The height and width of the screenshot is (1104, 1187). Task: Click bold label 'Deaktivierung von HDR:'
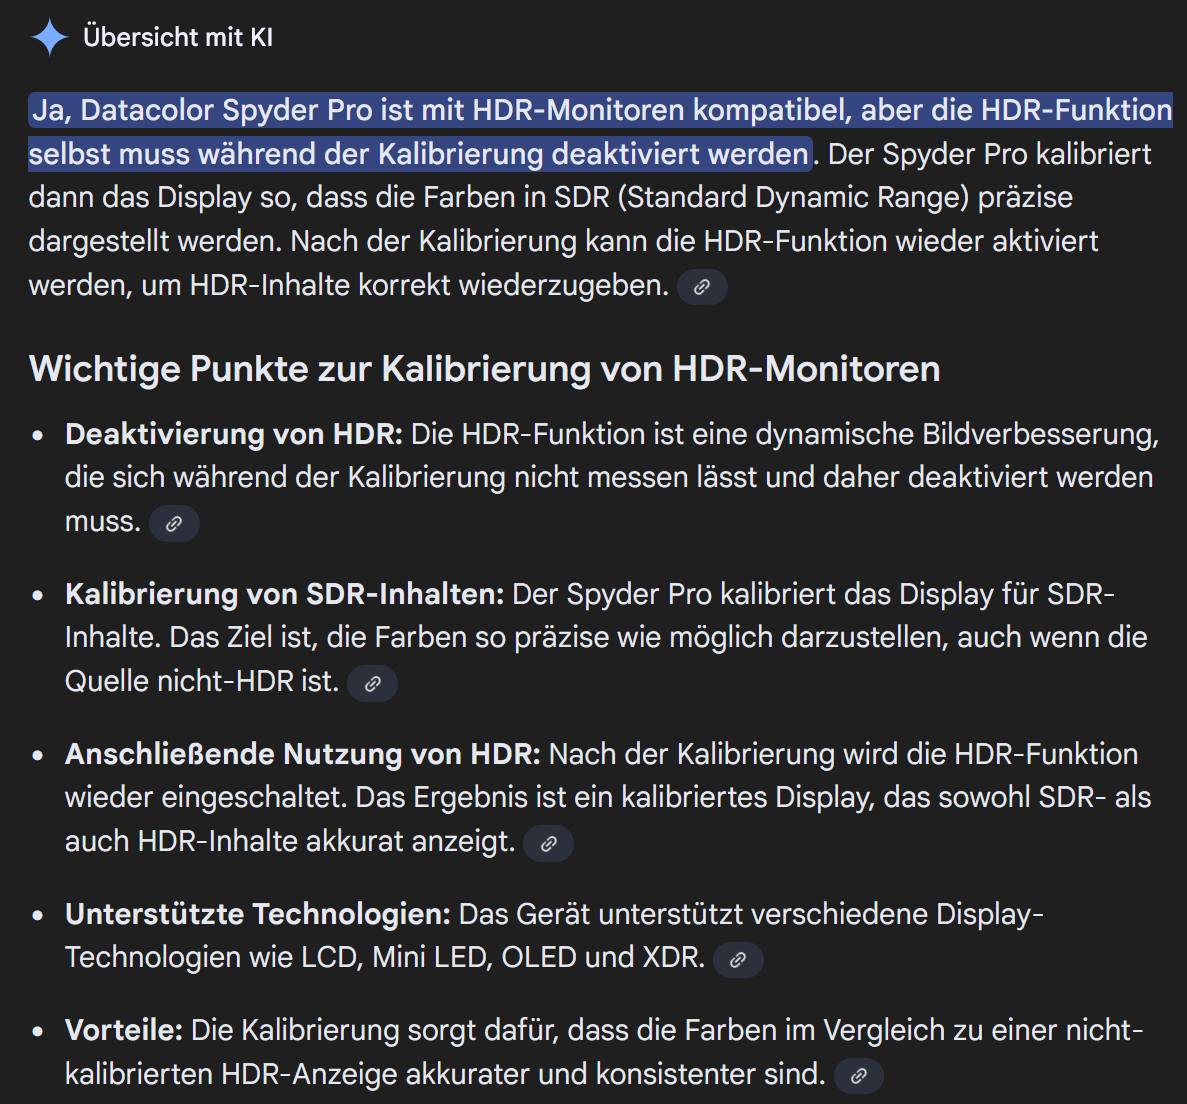coord(234,435)
